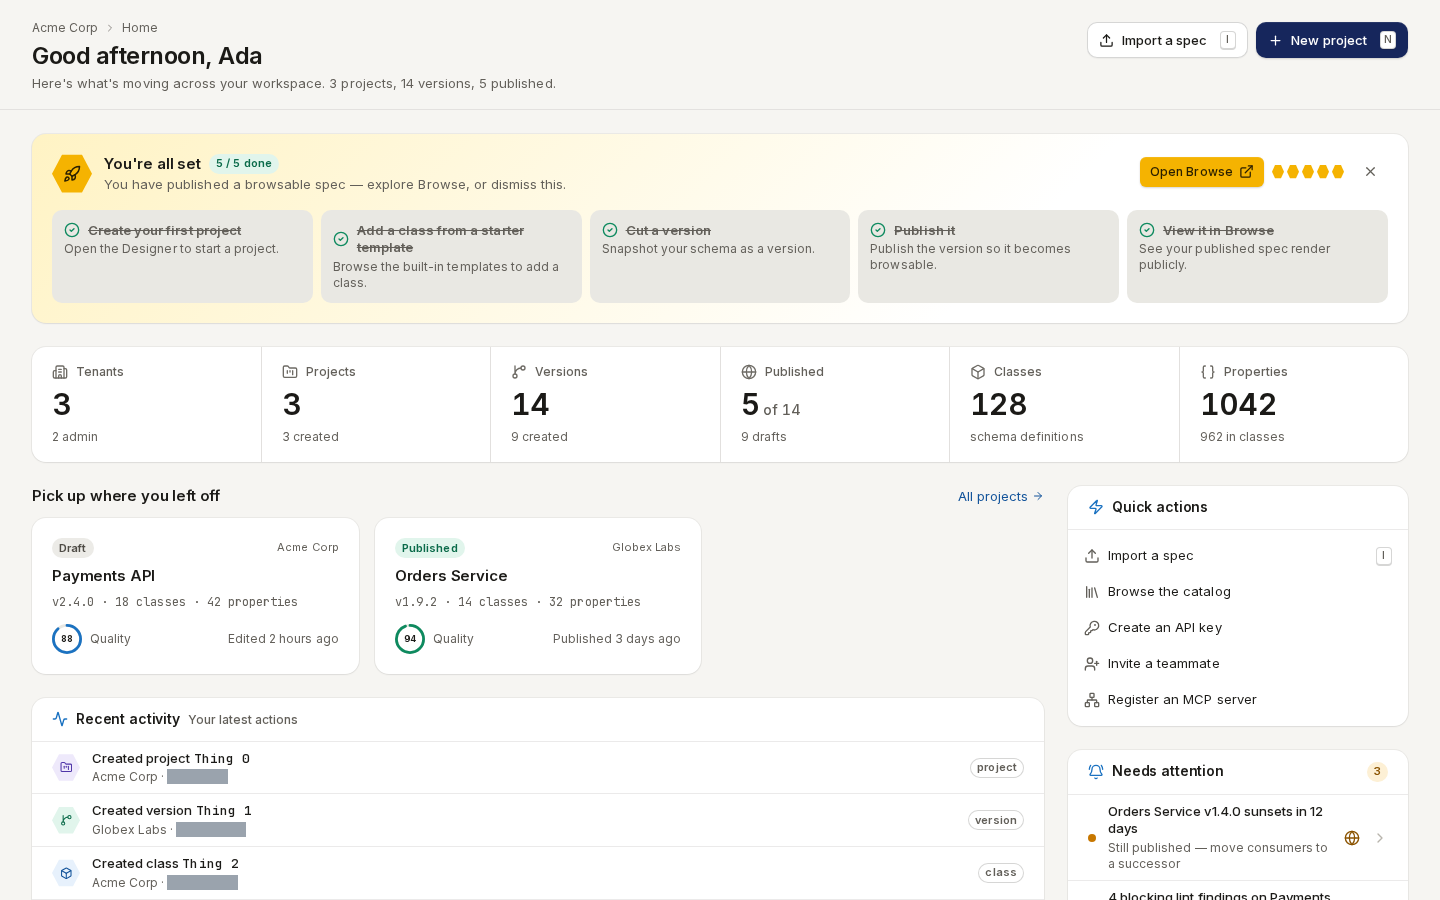1440x900 pixels.
Task: Toggle the Publish it checkmark
Action: [x=878, y=230]
